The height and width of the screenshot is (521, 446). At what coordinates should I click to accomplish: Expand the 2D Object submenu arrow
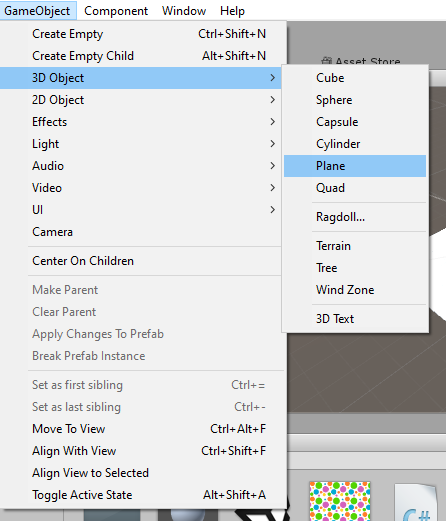pos(272,100)
